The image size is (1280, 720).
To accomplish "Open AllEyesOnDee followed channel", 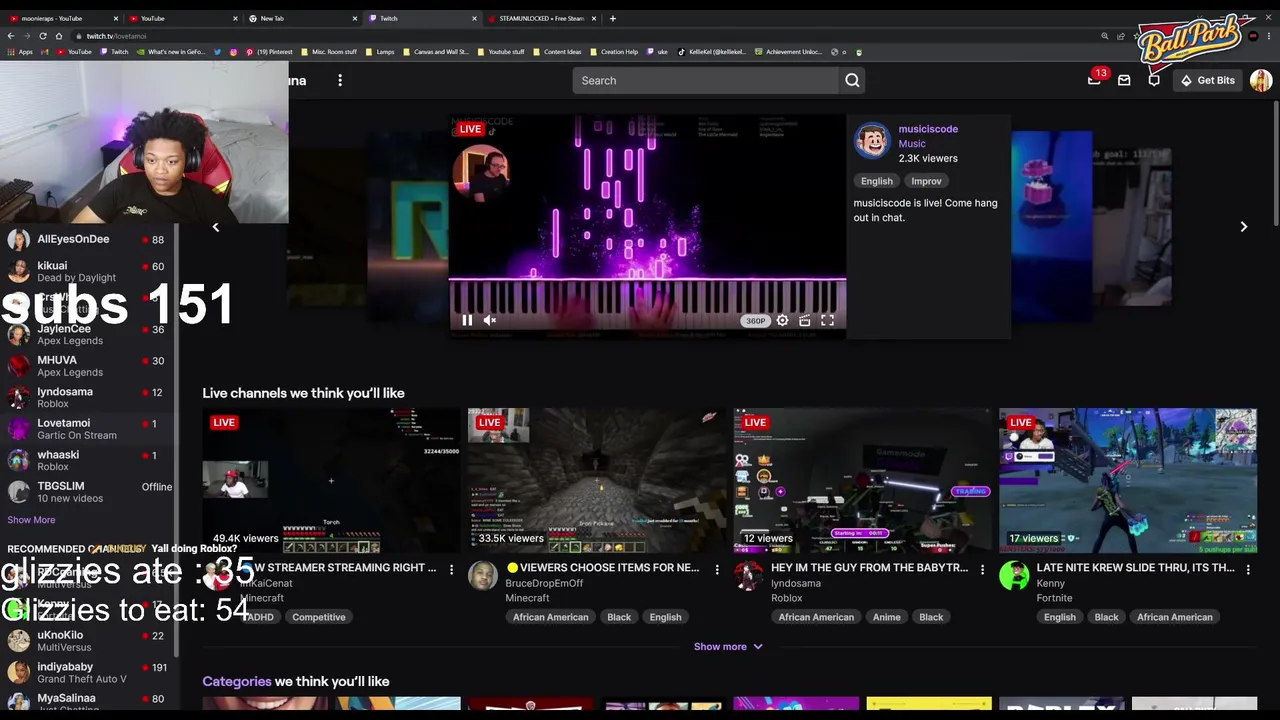I will click(89, 240).
